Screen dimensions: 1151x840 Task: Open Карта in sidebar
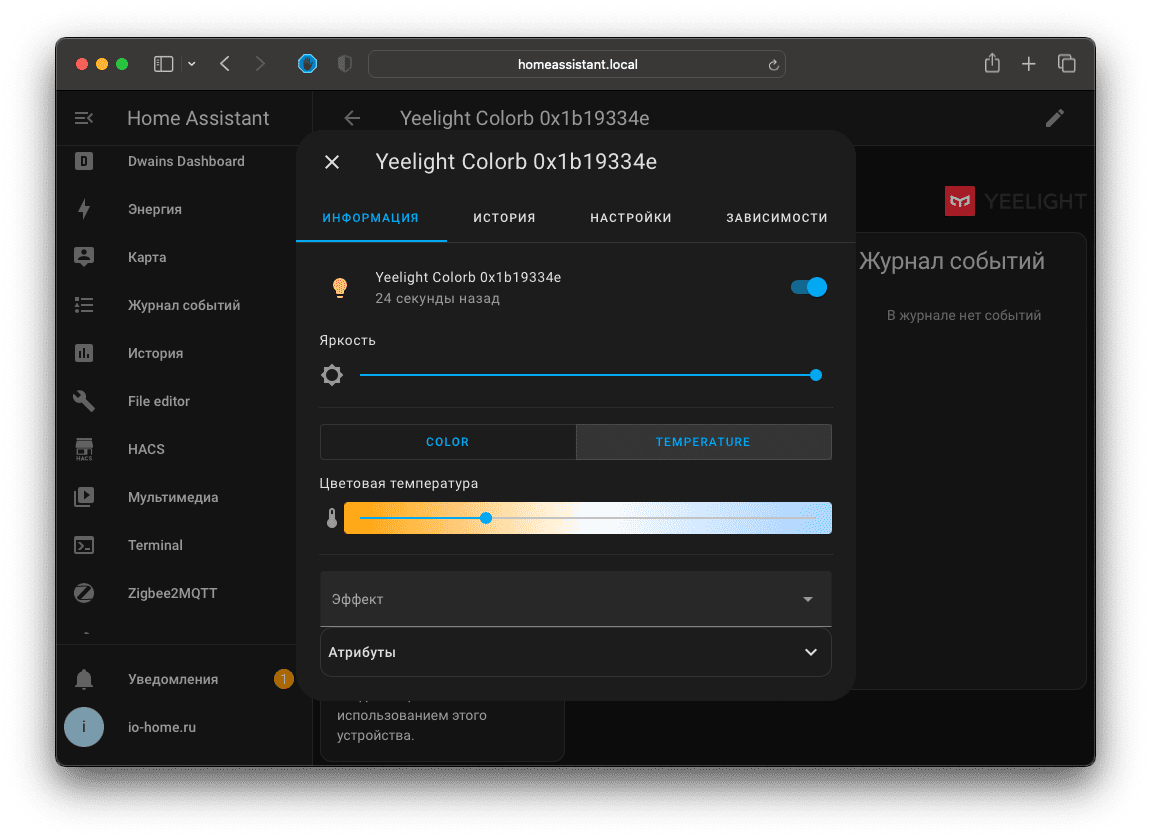point(147,258)
